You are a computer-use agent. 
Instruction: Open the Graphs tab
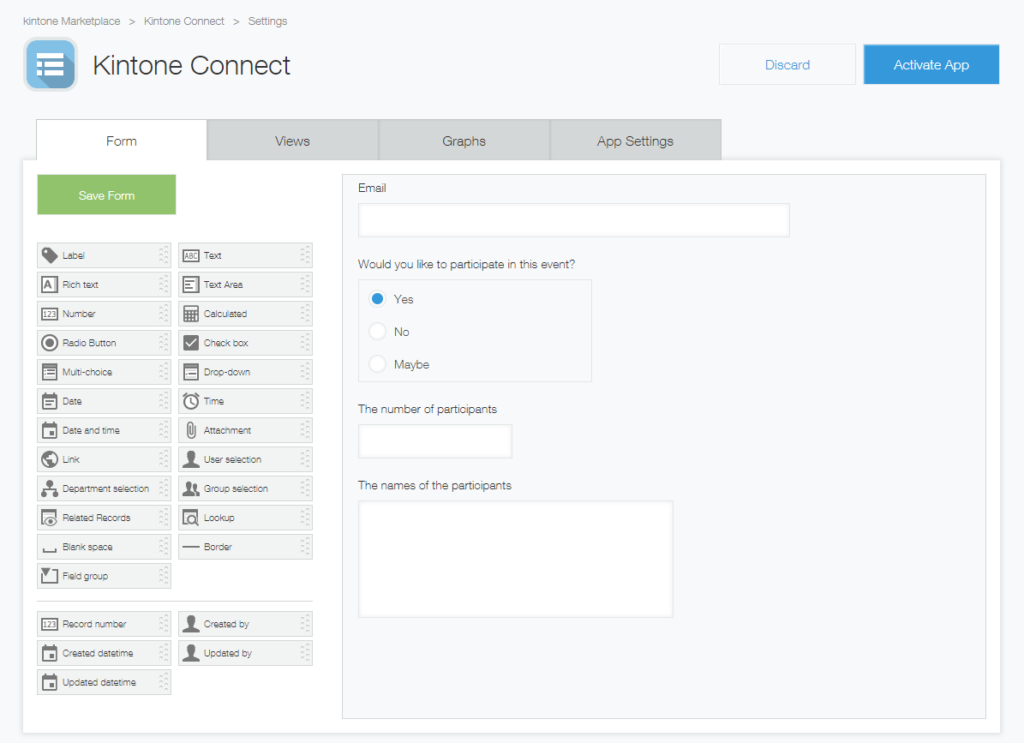464,140
